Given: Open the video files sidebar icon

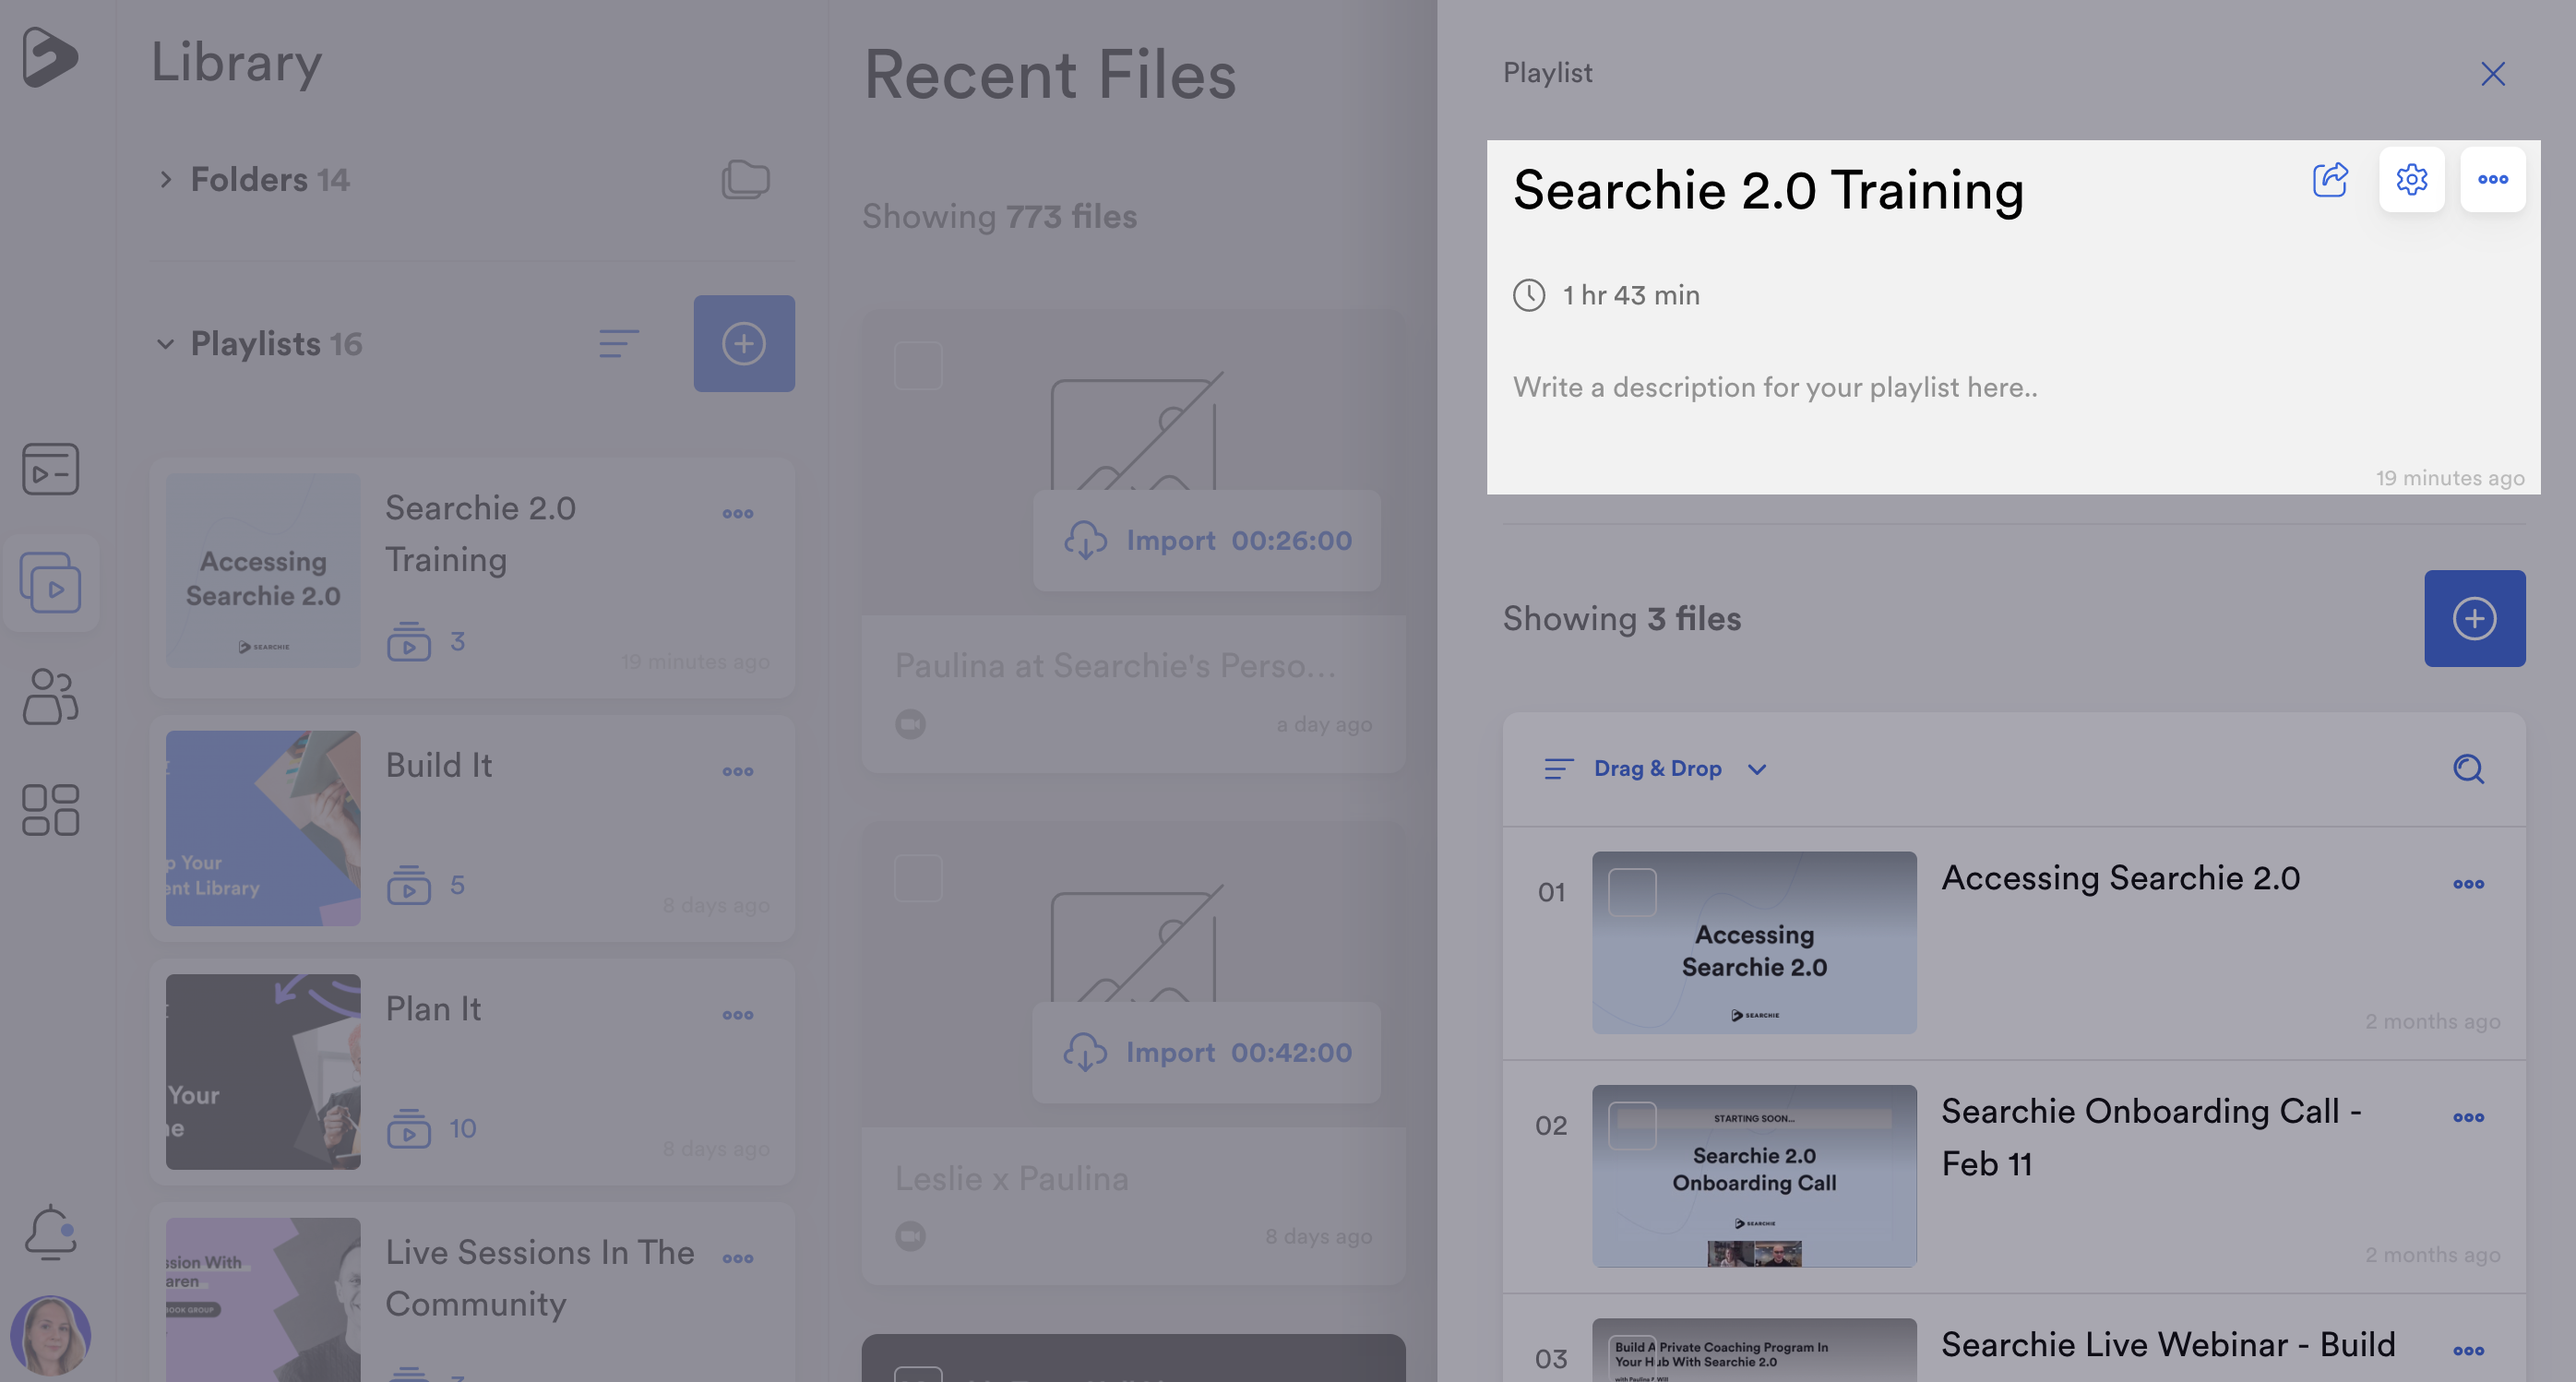Looking at the screenshot, I should pos(50,470).
